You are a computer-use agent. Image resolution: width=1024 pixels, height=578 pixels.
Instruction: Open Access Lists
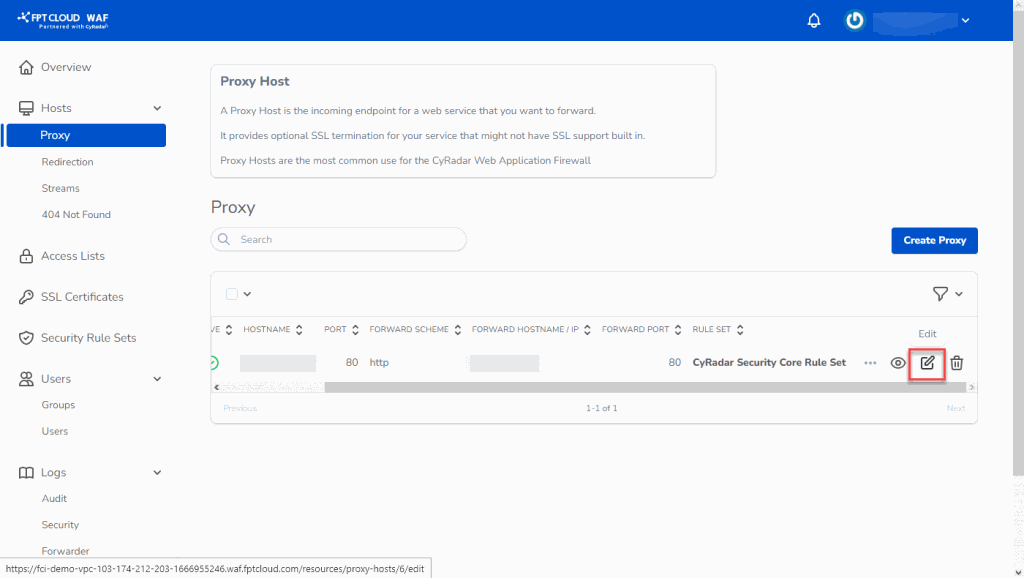72,256
